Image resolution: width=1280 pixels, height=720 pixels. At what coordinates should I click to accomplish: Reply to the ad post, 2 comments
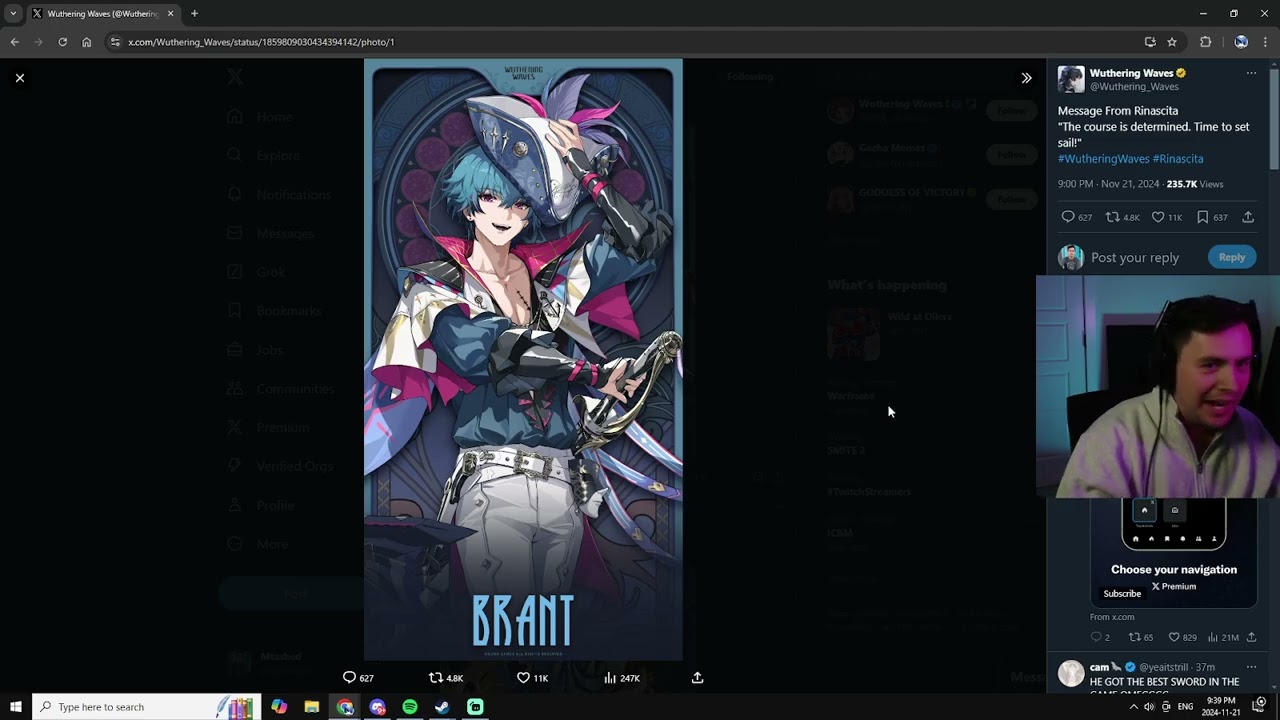[x=1100, y=637]
